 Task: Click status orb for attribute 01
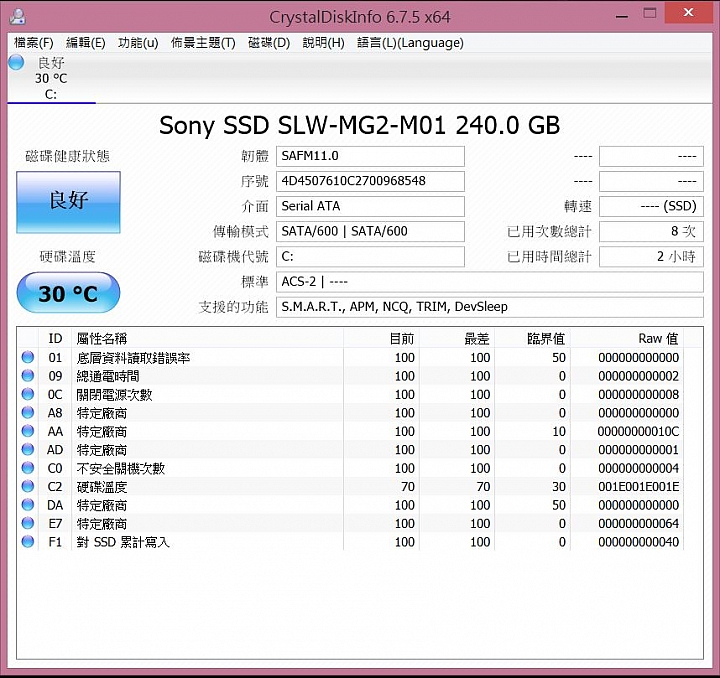(28, 357)
